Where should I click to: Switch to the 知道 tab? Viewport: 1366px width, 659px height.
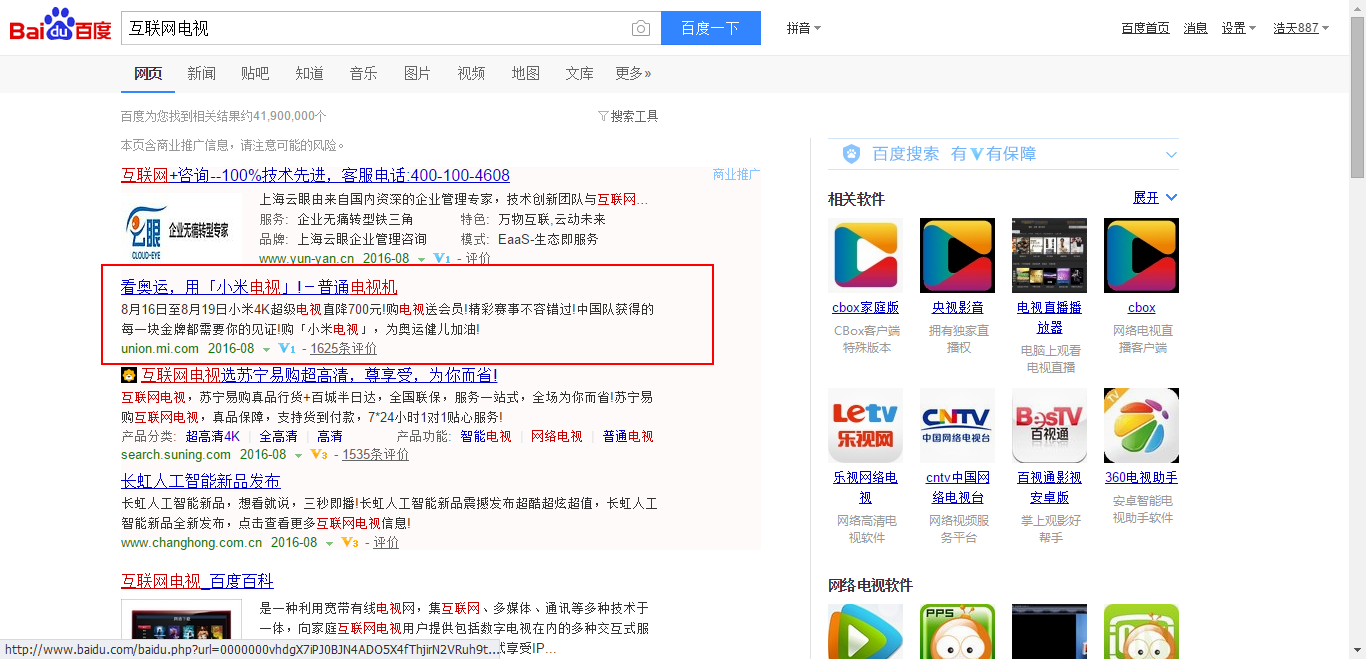[x=309, y=73]
